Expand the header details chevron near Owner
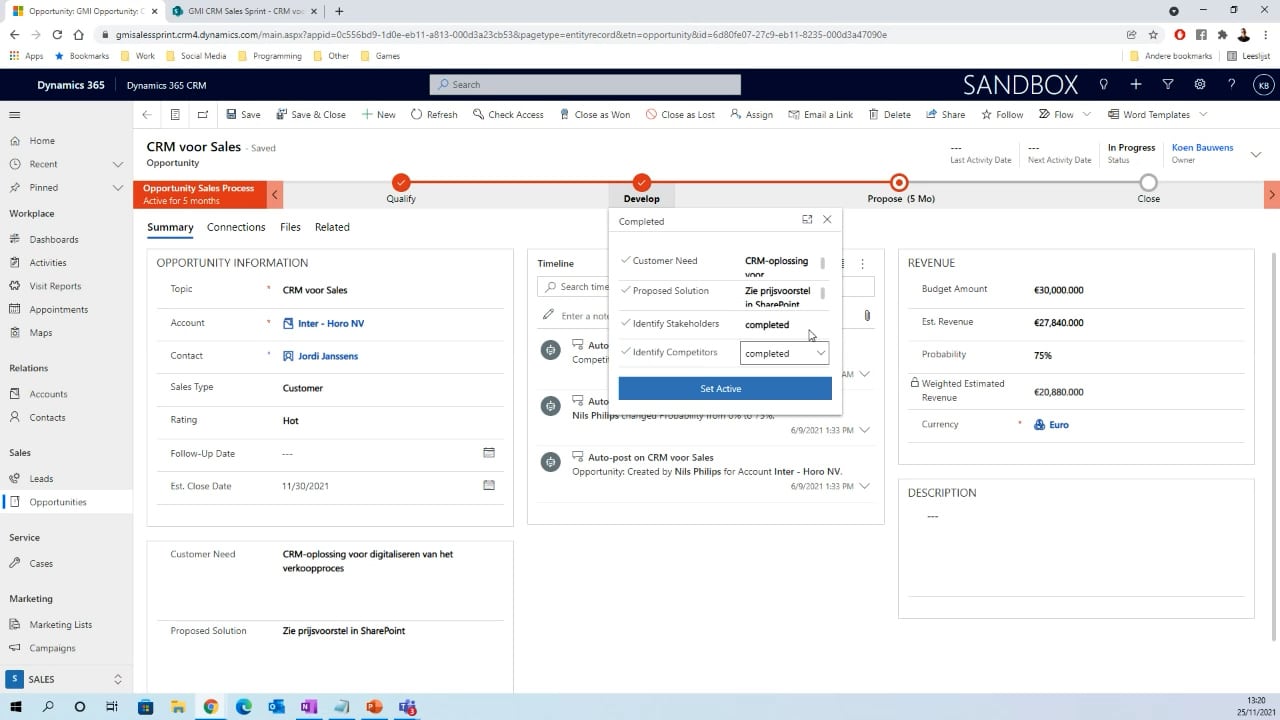 tap(1256, 154)
